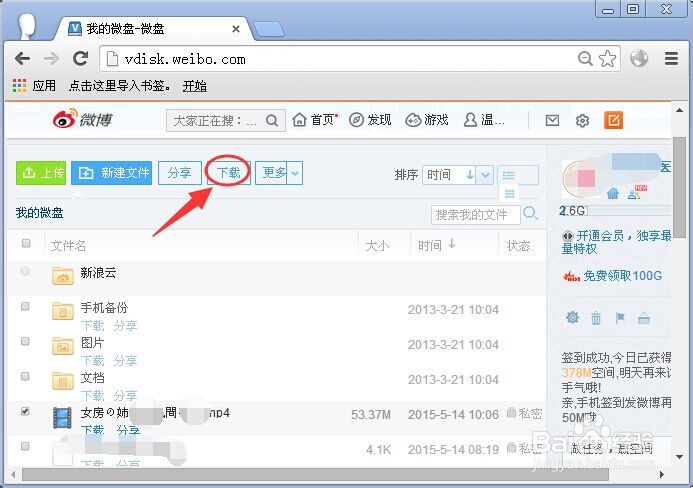Click the 图片 folder icon
The height and width of the screenshot is (488, 693).
(x=63, y=346)
